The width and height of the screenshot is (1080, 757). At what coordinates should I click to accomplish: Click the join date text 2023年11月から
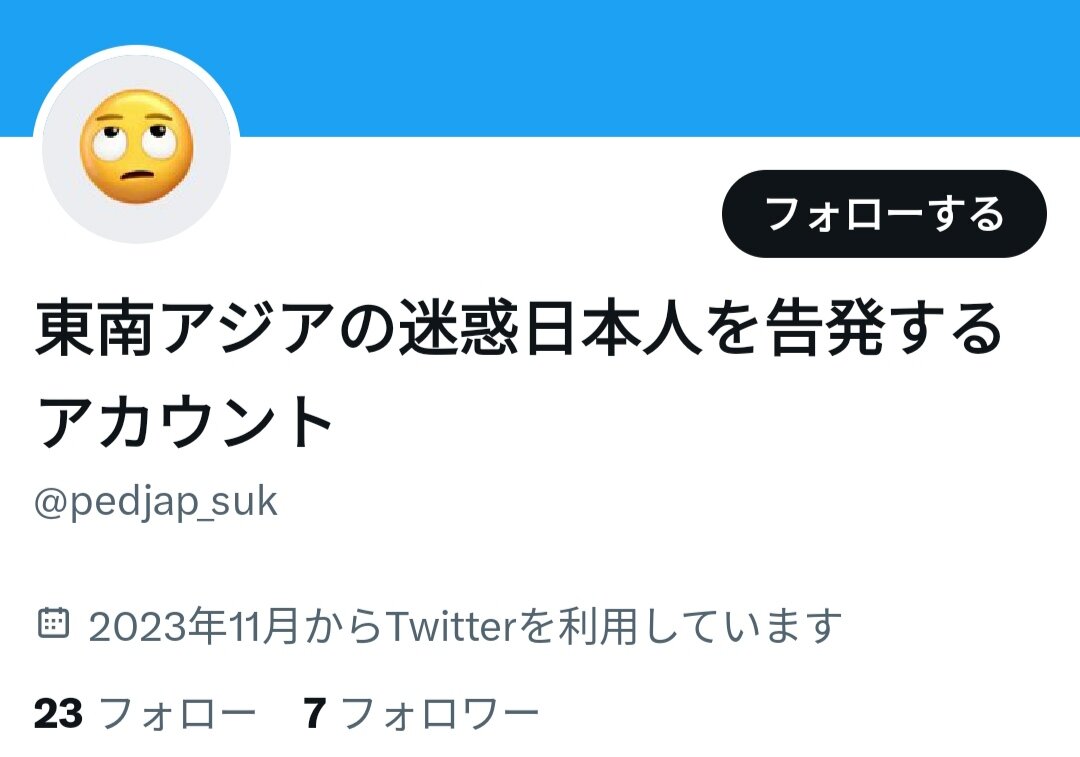pyautogui.click(x=234, y=625)
